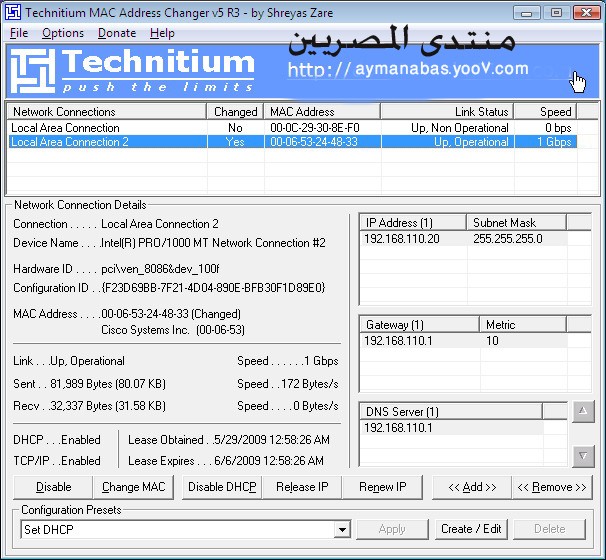Expand the Configuration Presets dropdown arrow
Image resolution: width=606 pixels, height=560 pixels.
tap(342, 529)
